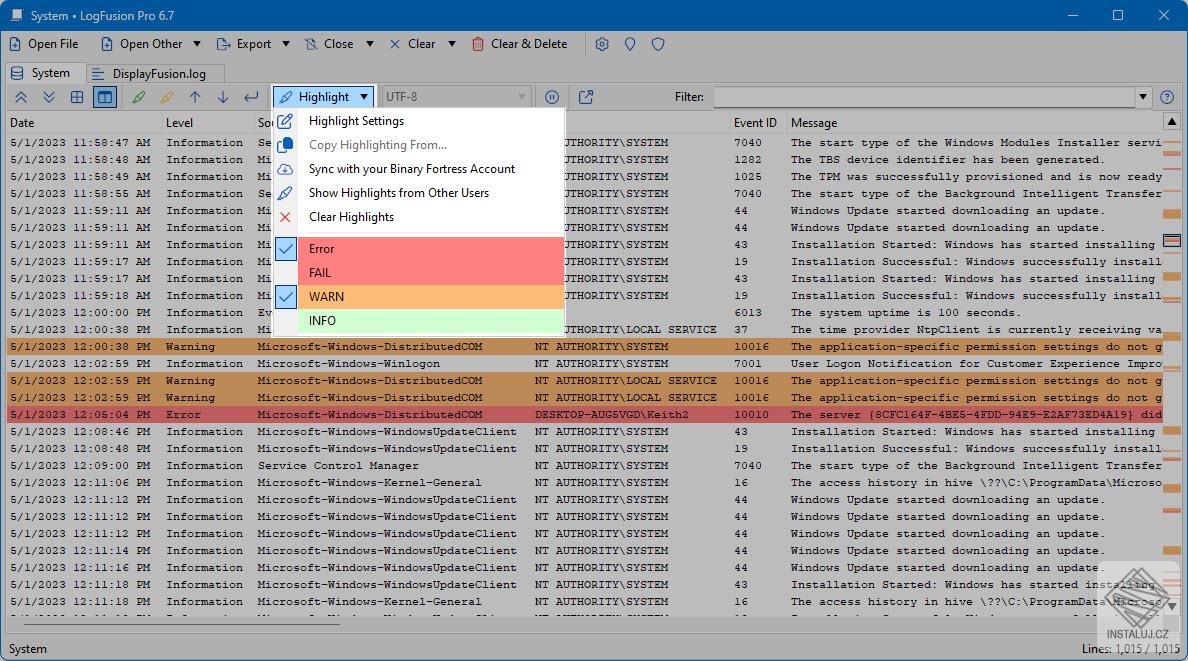Jump to bottom with the double-down chevron
Screen dimensions: 1188x661
point(48,97)
